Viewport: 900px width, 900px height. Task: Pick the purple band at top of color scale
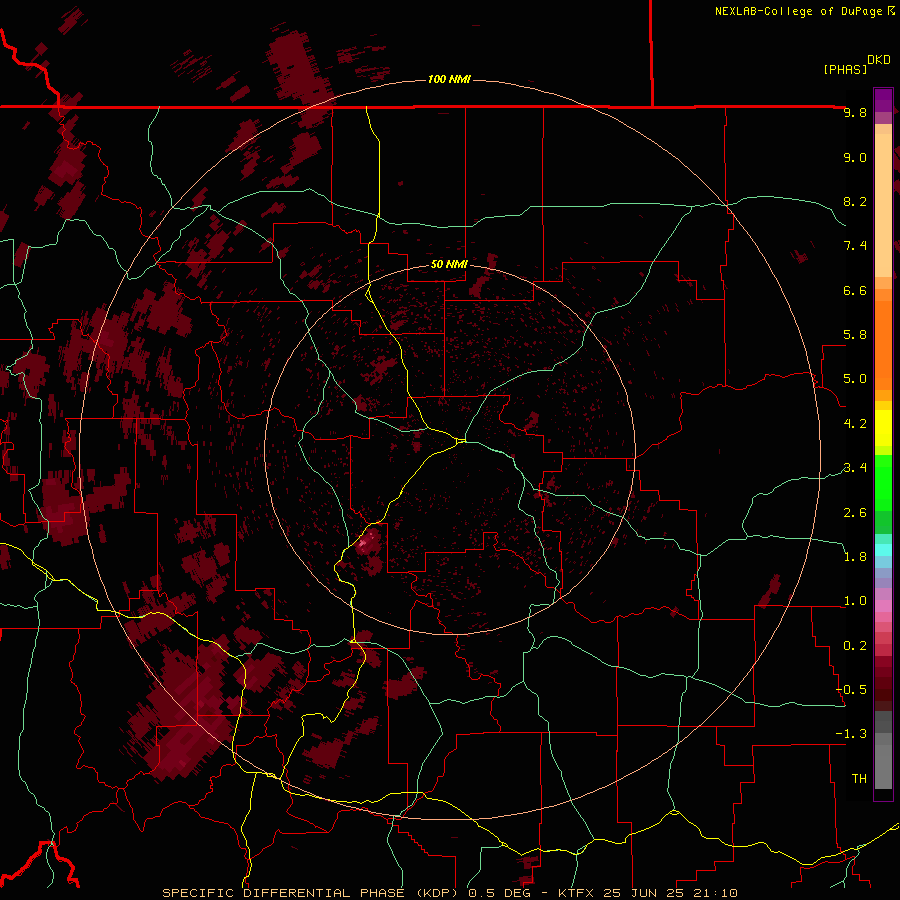coord(883,100)
